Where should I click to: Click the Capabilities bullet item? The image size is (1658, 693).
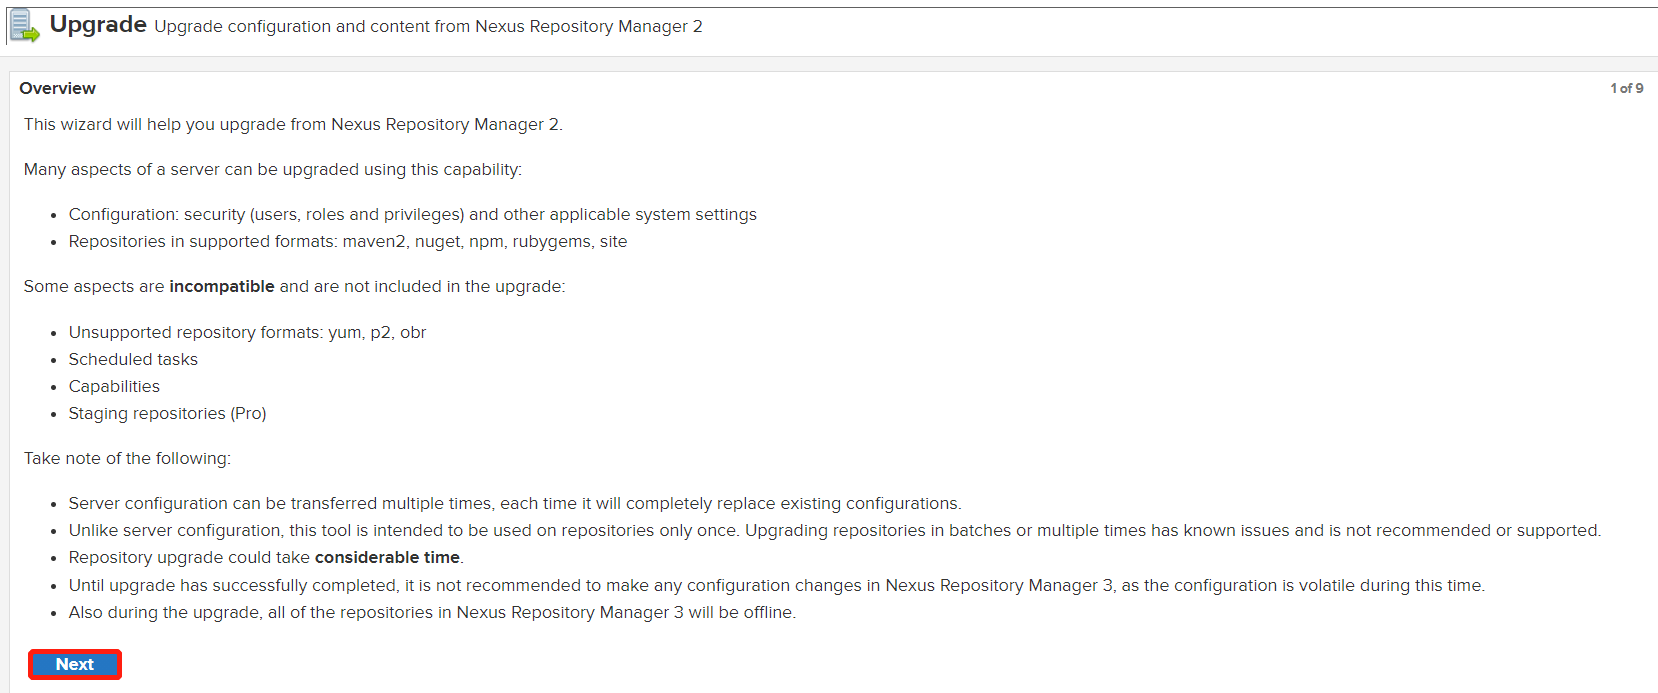click(114, 386)
